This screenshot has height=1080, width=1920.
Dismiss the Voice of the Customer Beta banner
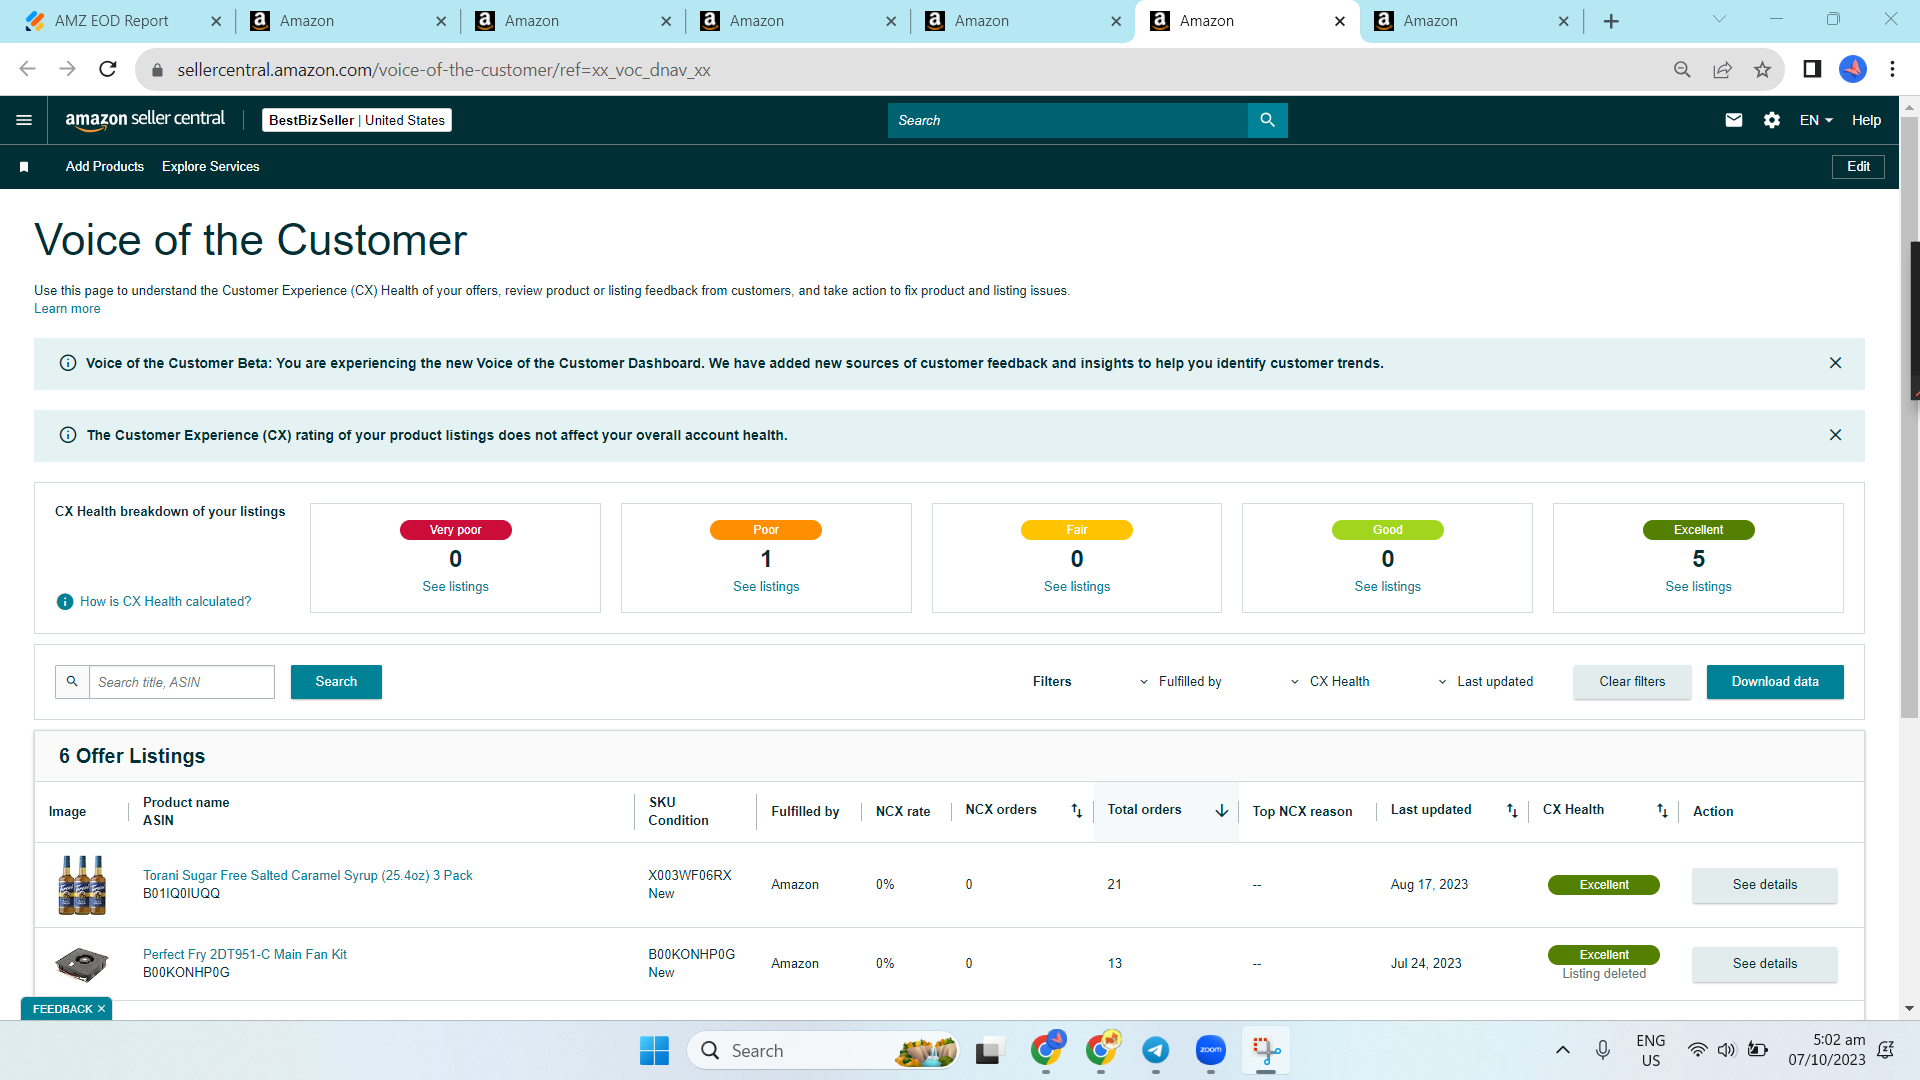pos(1835,363)
